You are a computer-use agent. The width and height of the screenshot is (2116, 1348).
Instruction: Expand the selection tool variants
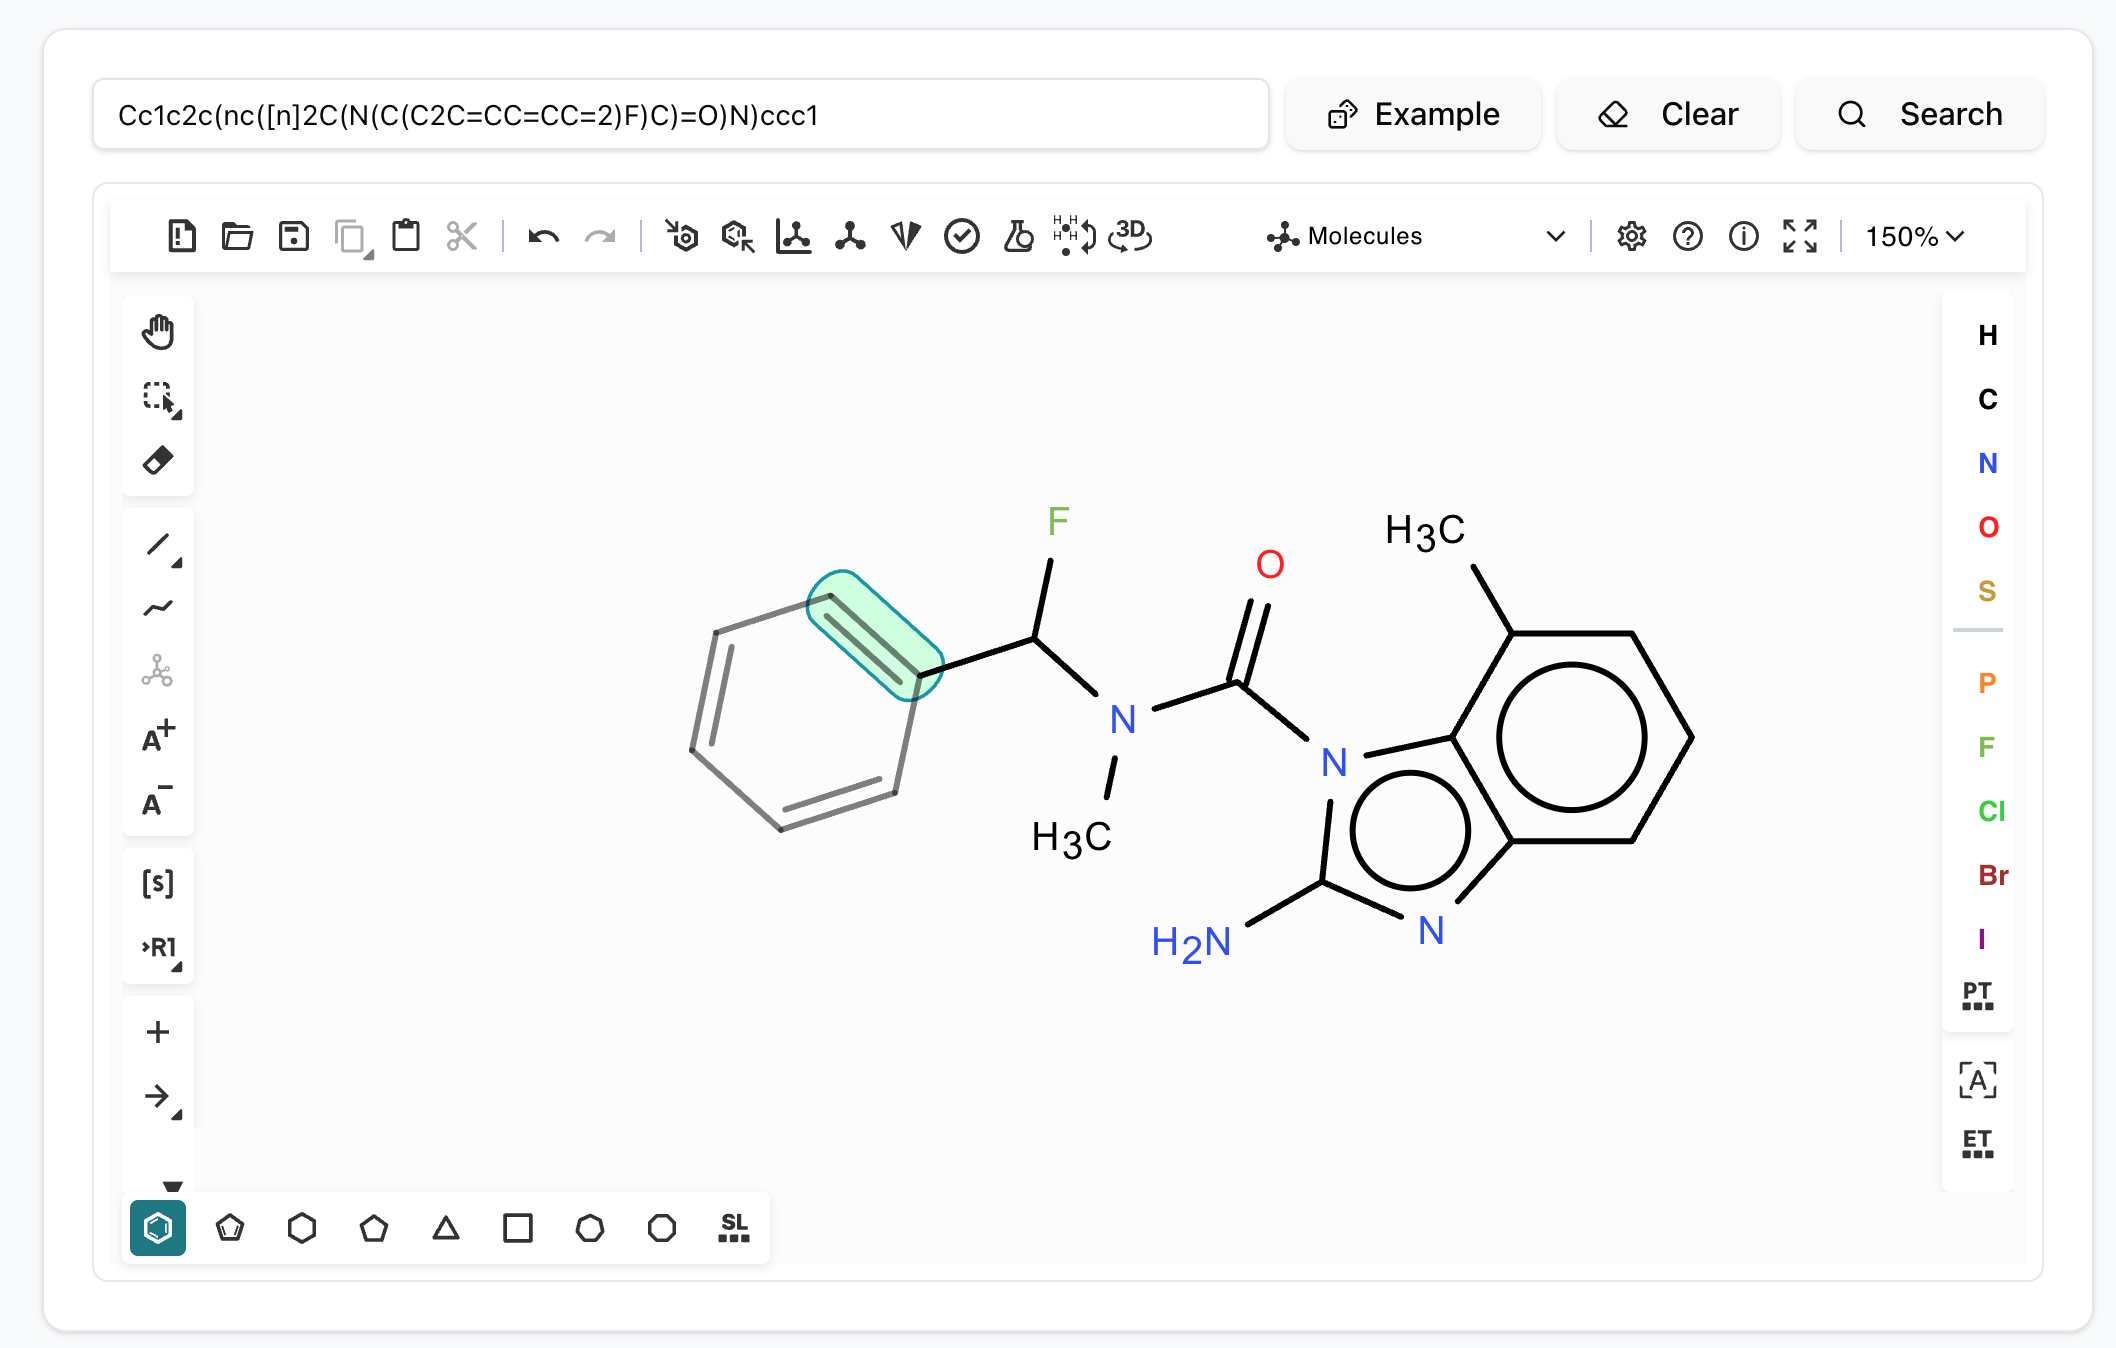178,412
